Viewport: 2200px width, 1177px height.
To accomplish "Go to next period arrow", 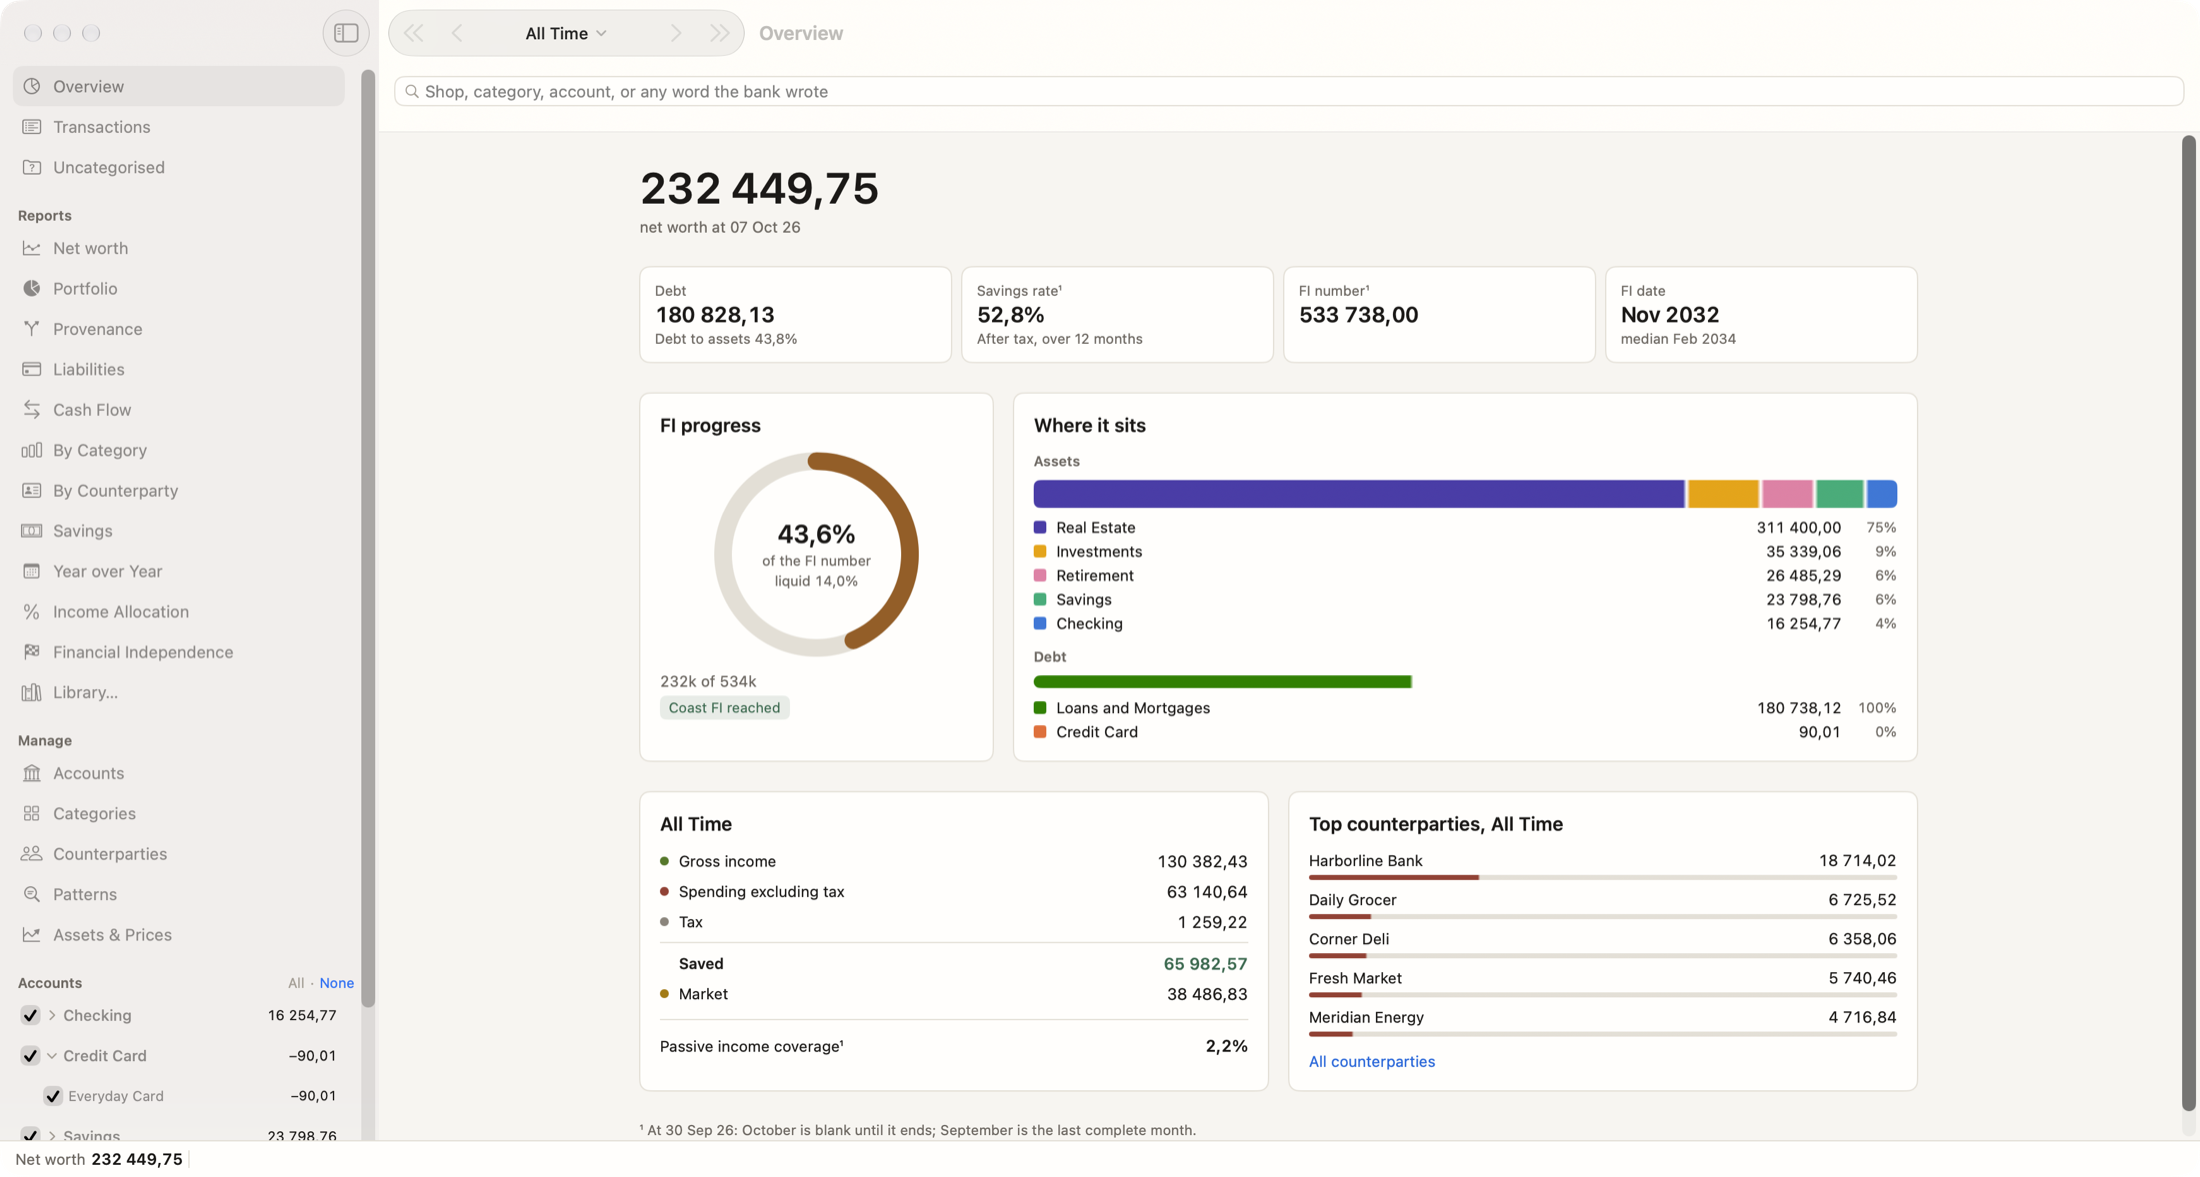I will tap(676, 33).
